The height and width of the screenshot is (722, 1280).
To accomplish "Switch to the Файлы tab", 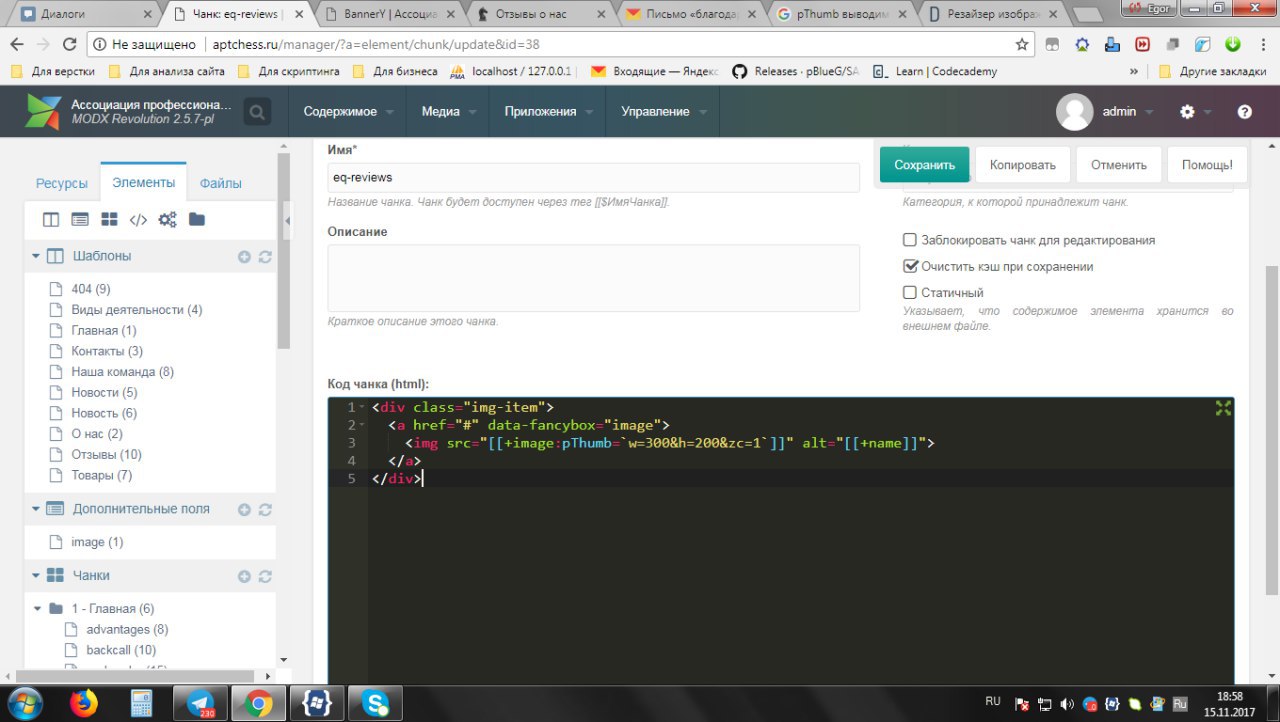I will point(220,184).
